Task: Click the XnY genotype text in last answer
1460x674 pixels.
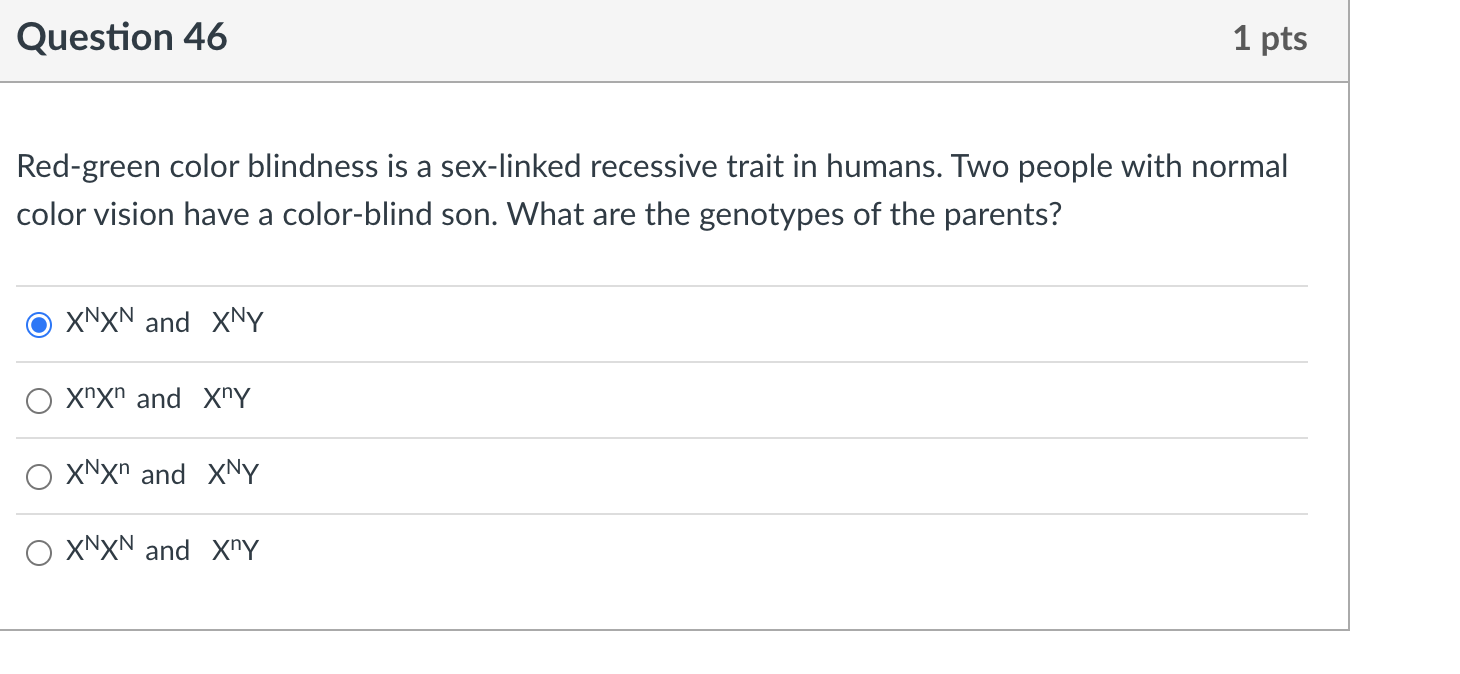Action: point(235,550)
